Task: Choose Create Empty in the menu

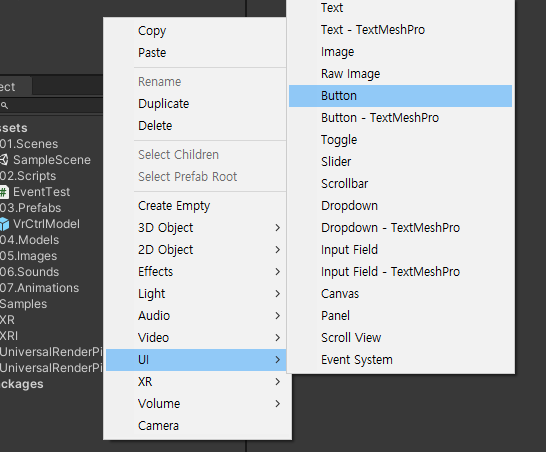Action: click(196, 205)
